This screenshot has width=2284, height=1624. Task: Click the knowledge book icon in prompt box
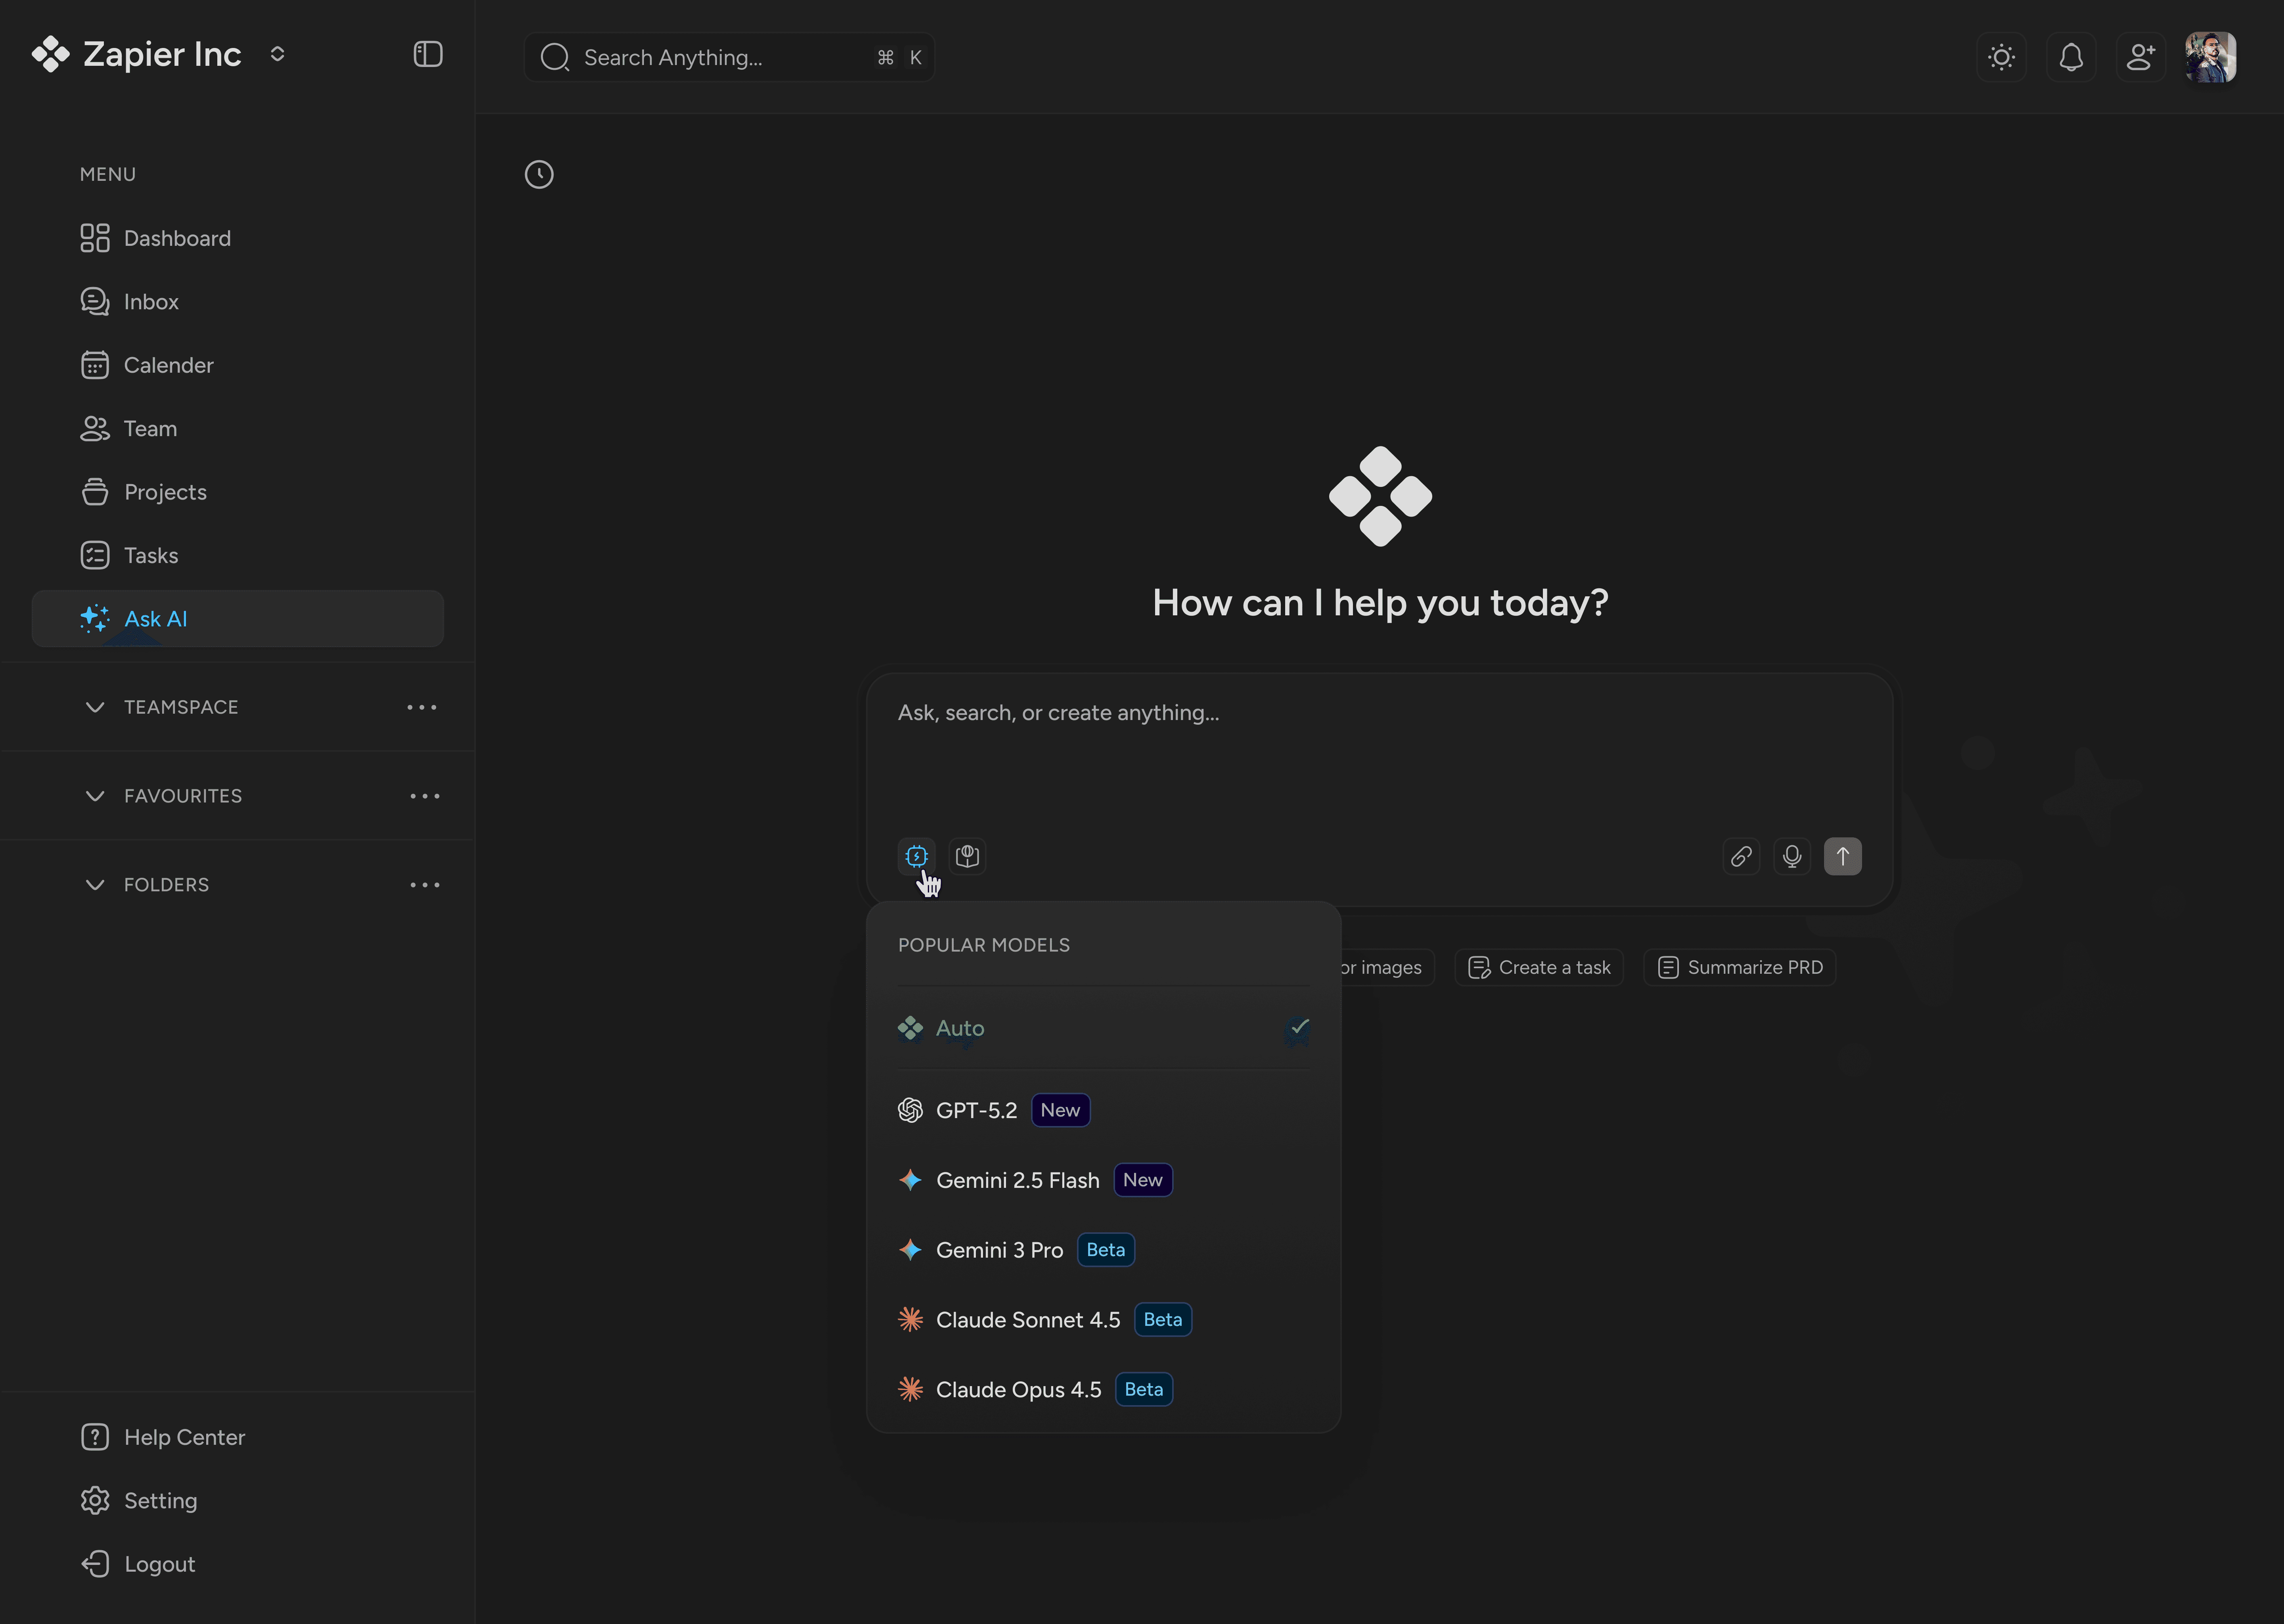click(967, 856)
